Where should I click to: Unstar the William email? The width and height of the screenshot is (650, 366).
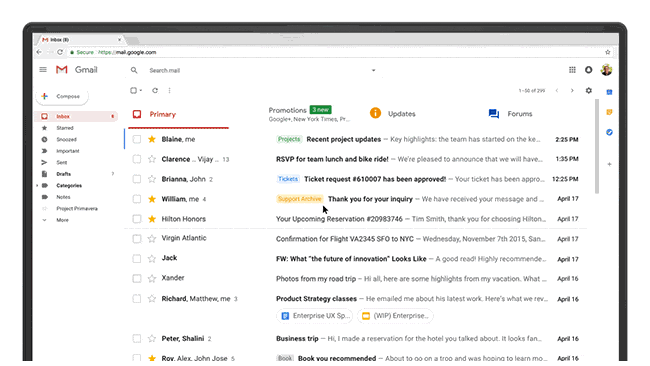(152, 199)
